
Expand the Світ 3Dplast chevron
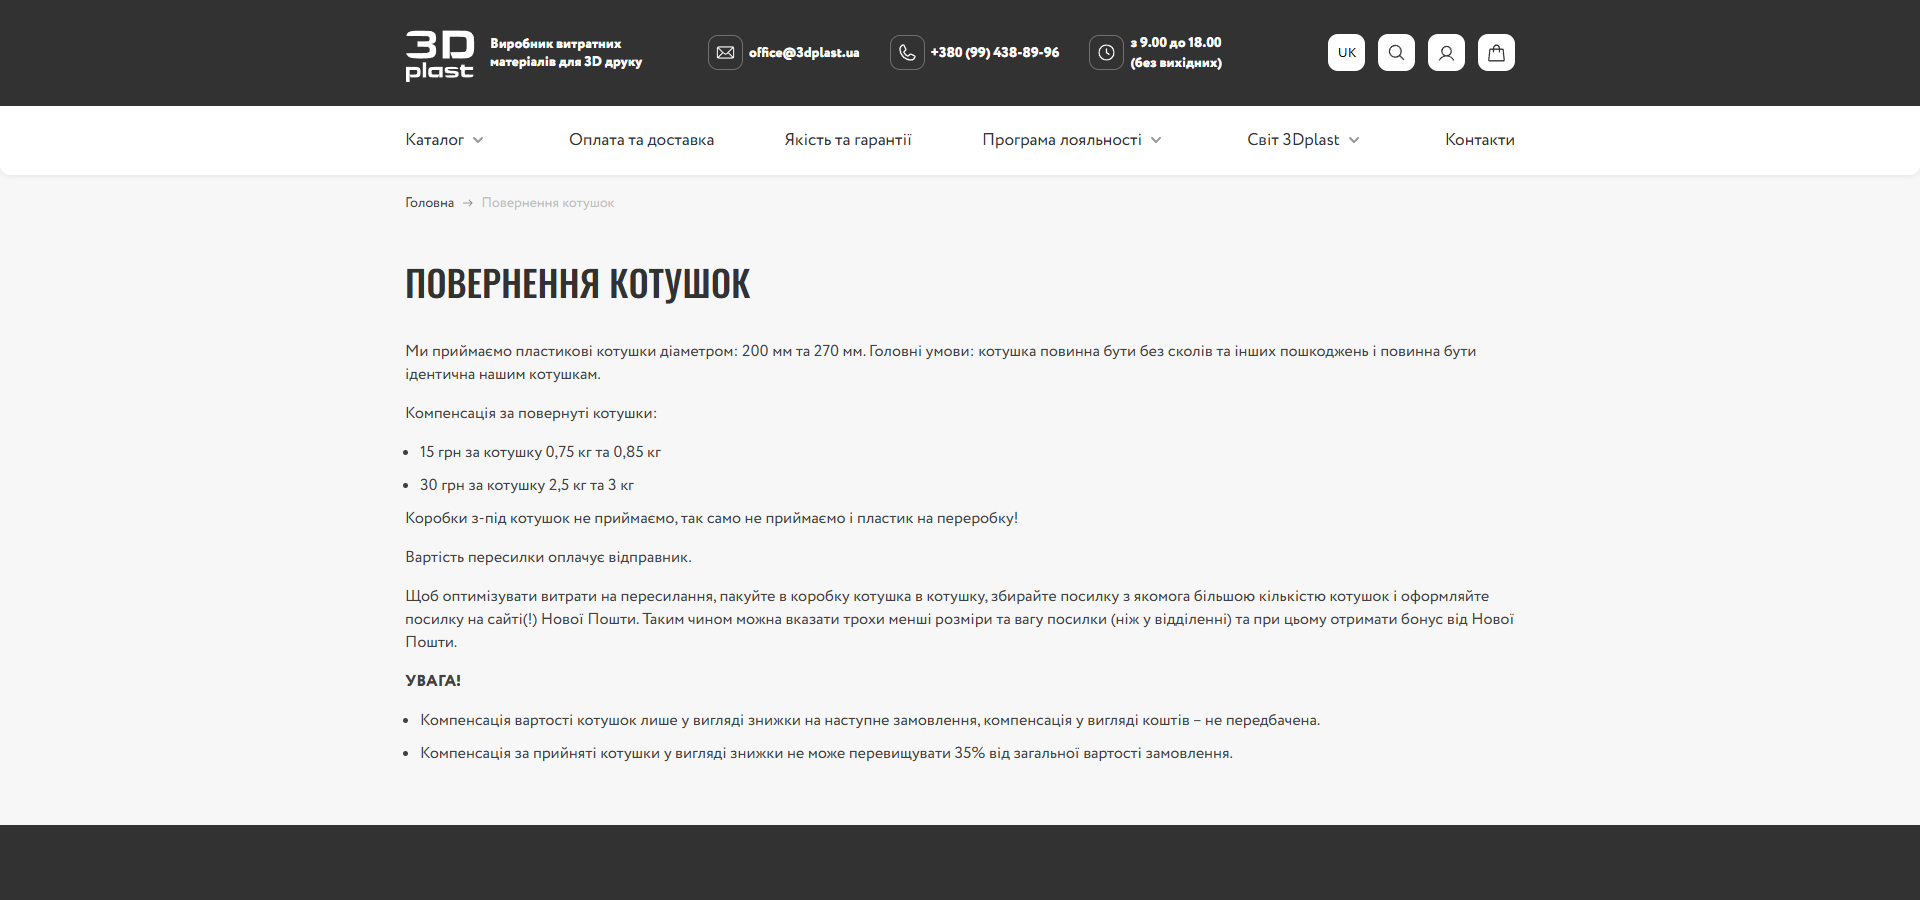1354,140
